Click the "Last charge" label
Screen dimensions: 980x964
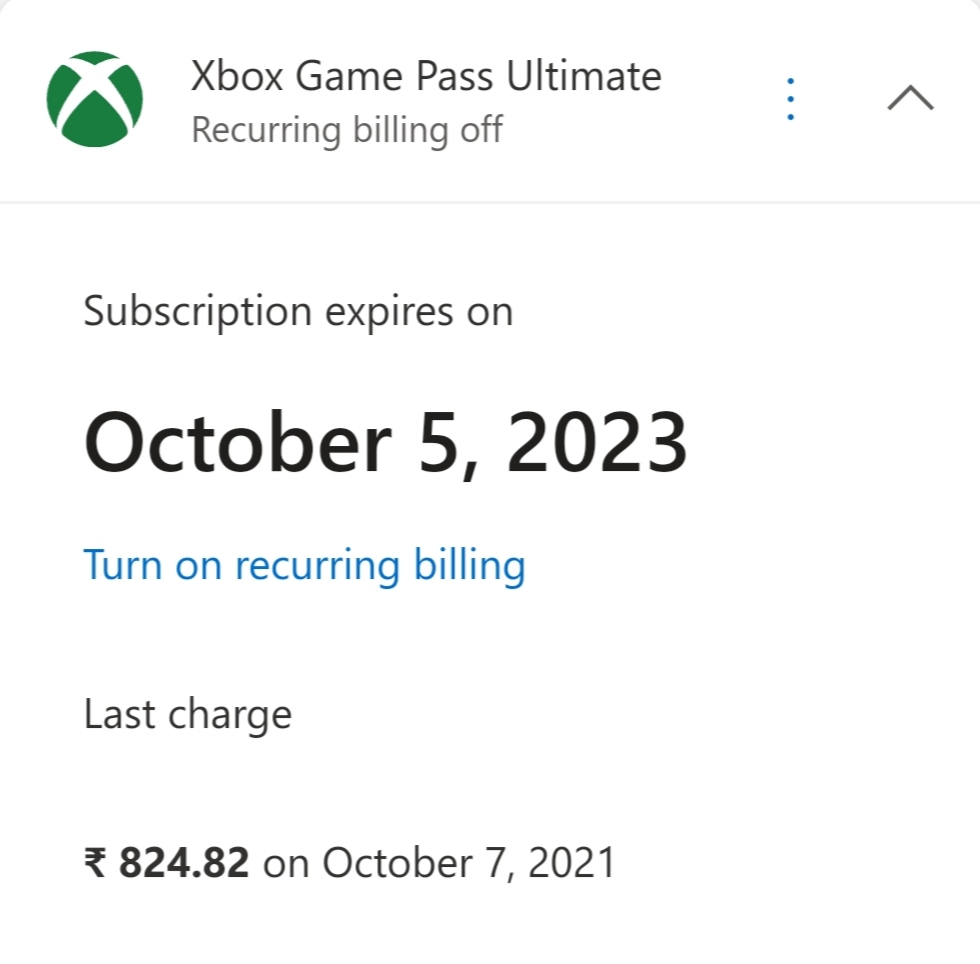click(x=188, y=715)
